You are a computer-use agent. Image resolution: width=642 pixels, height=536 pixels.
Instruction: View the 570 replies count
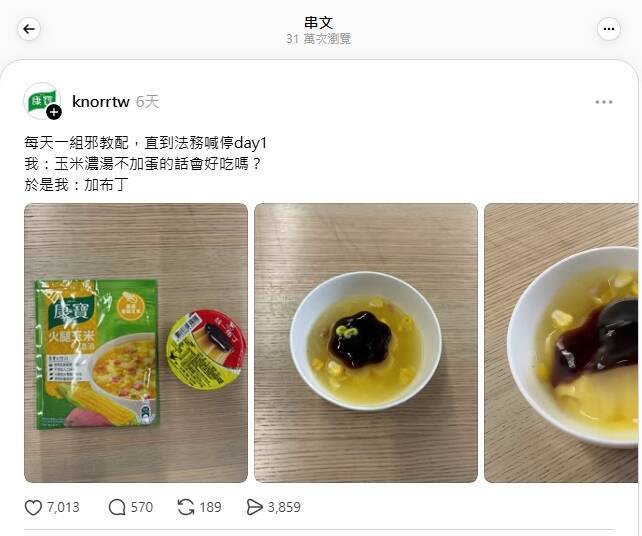pyautogui.click(x=142, y=507)
